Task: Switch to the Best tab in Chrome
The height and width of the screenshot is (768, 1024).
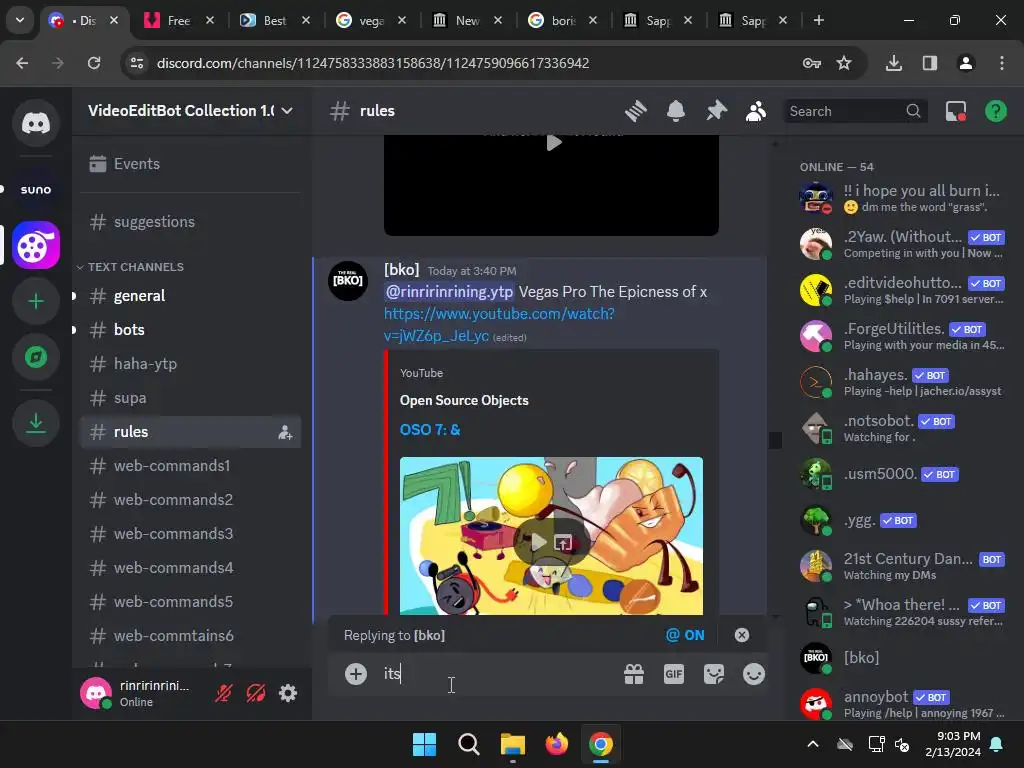Action: [x=275, y=20]
